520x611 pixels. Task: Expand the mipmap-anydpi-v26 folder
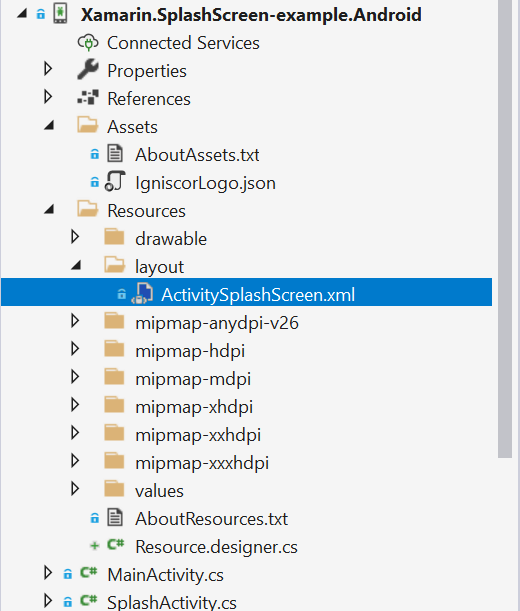coord(75,321)
